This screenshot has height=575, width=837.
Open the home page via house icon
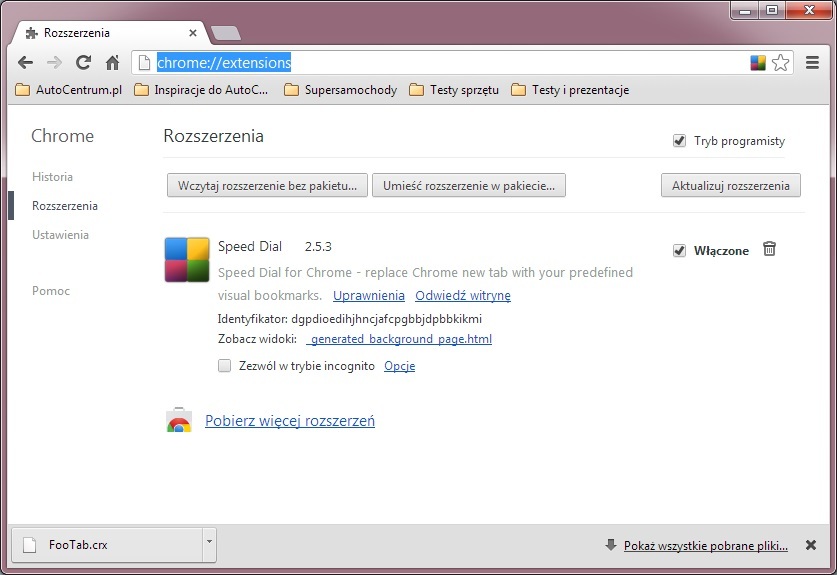point(112,62)
